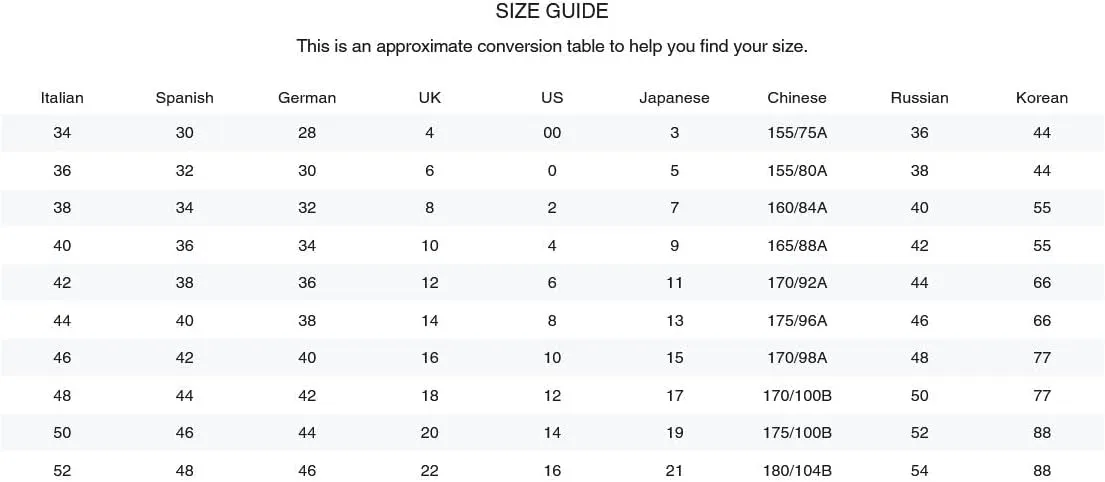The image size is (1105, 482).
Task: Select the Spanish column header
Action: coord(185,98)
